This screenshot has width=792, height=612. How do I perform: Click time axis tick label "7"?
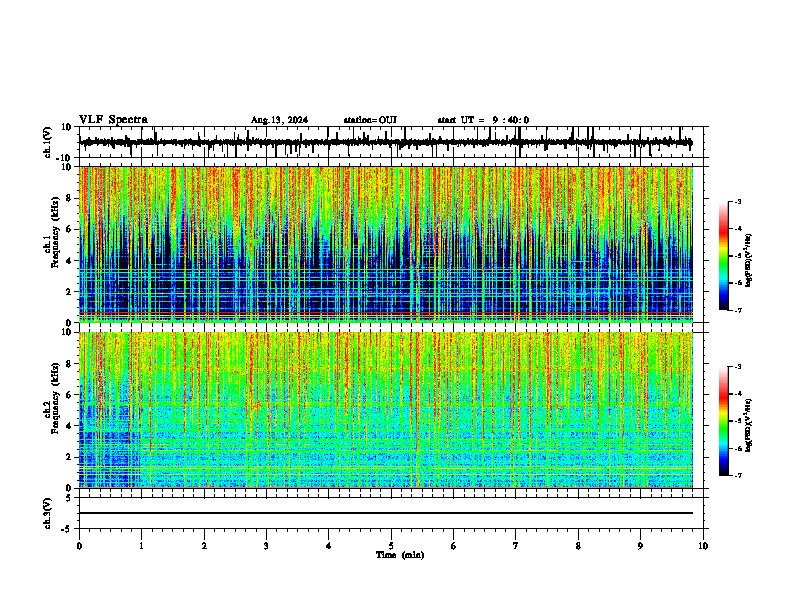(516, 546)
